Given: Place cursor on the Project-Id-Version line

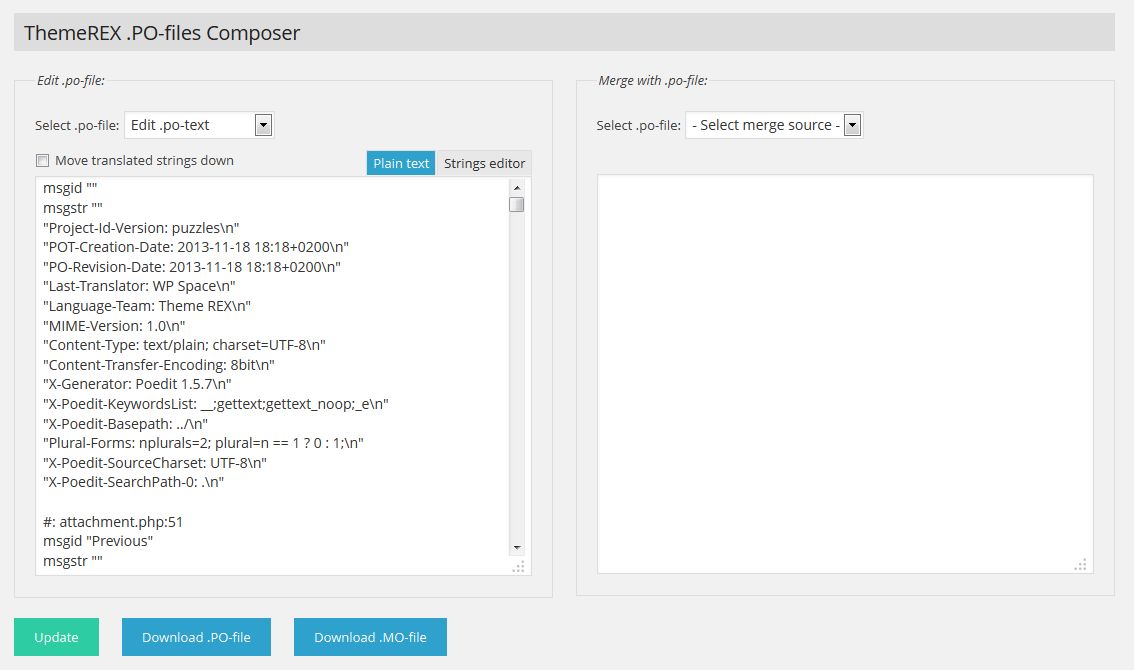Looking at the screenshot, I should tap(141, 227).
